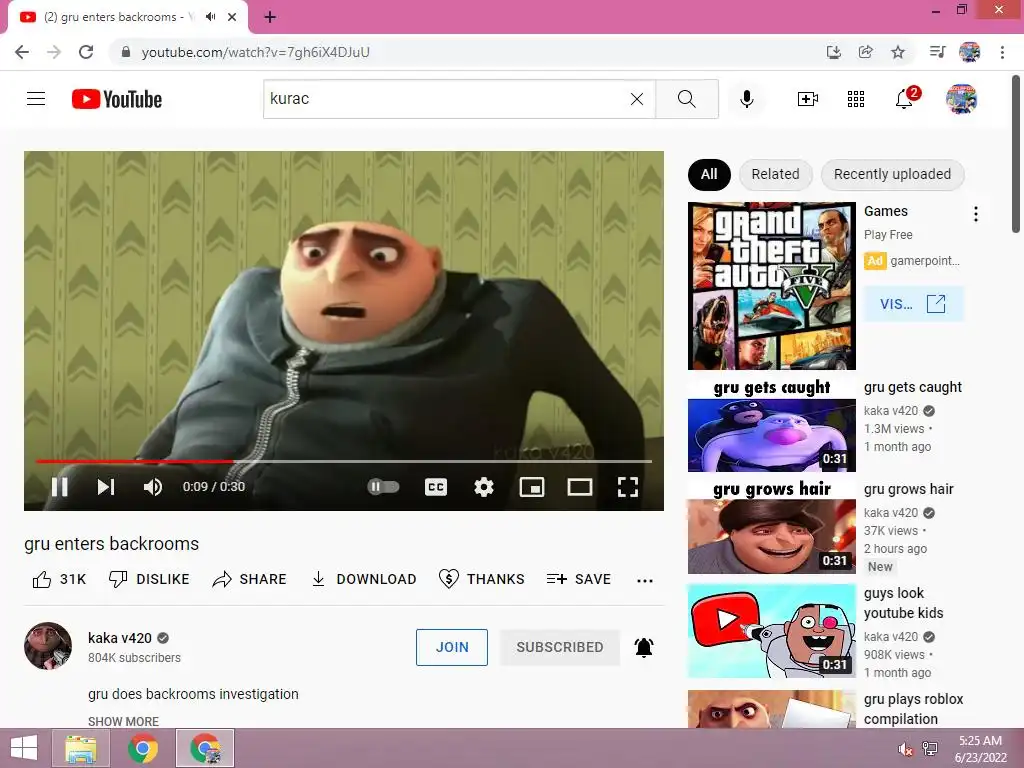Viewport: 1024px width, 768px height.
Task: Toggle the autoplay switch in player
Action: tap(383, 487)
